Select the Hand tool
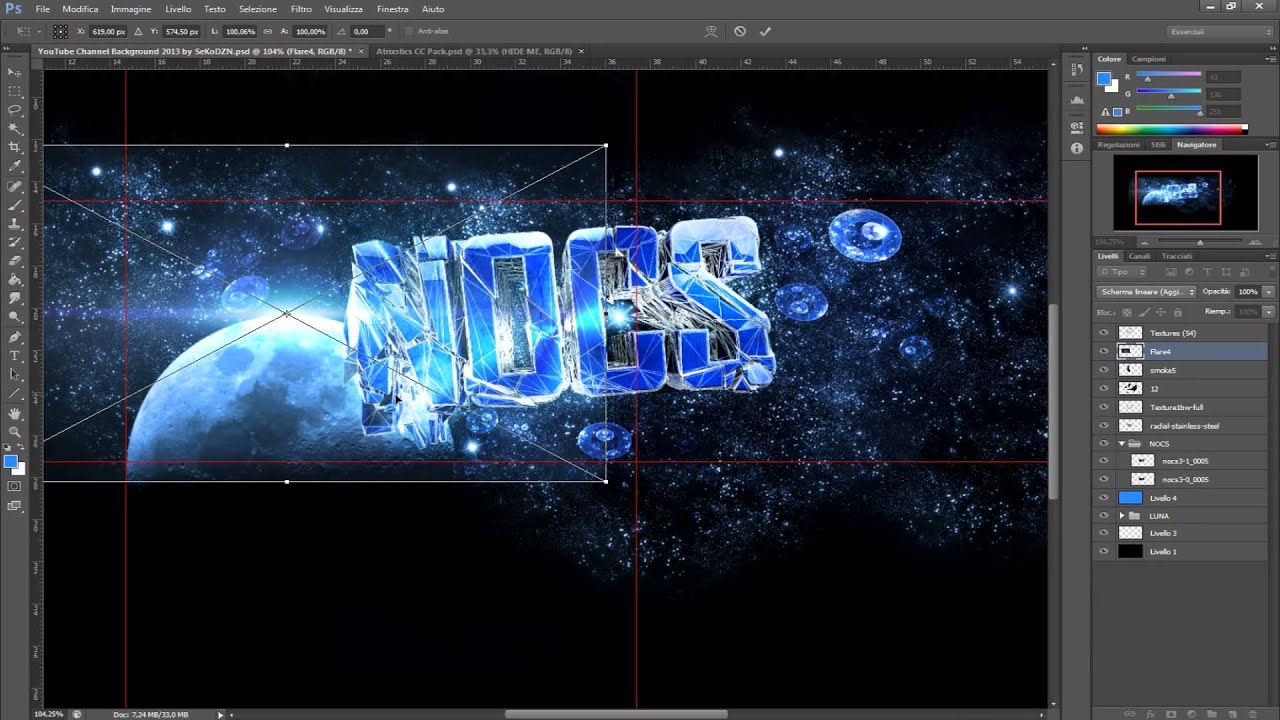The height and width of the screenshot is (720, 1280). 15,412
